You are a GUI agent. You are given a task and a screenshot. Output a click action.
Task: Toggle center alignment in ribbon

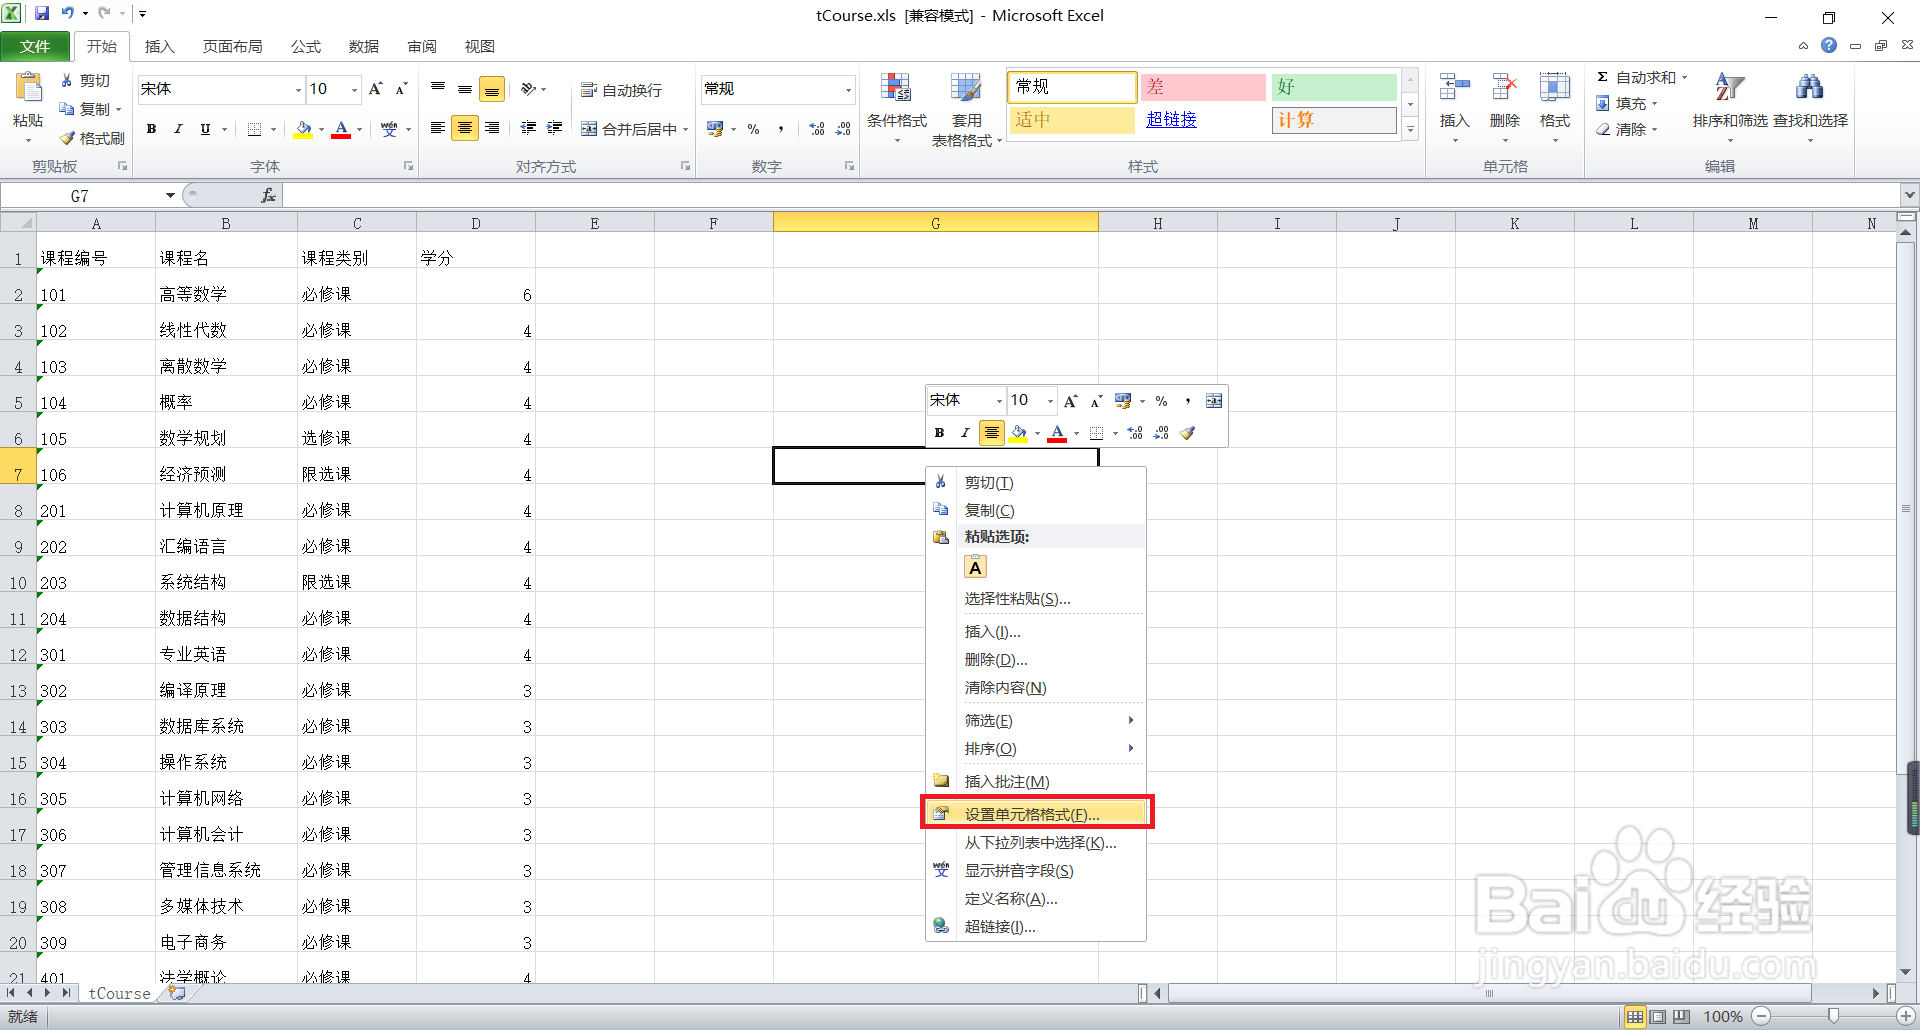coord(465,128)
